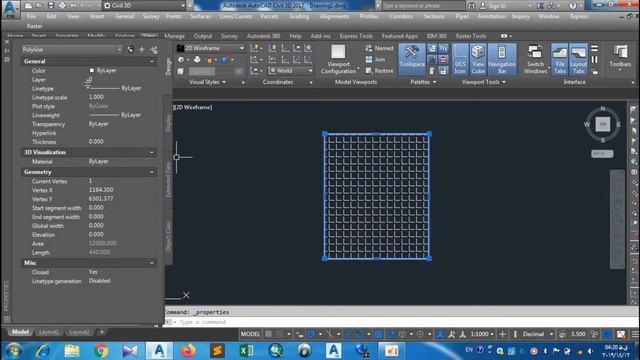Click the WCS dropdown below ViewCube
This screenshot has width=640, height=360.
pyautogui.click(x=602, y=154)
